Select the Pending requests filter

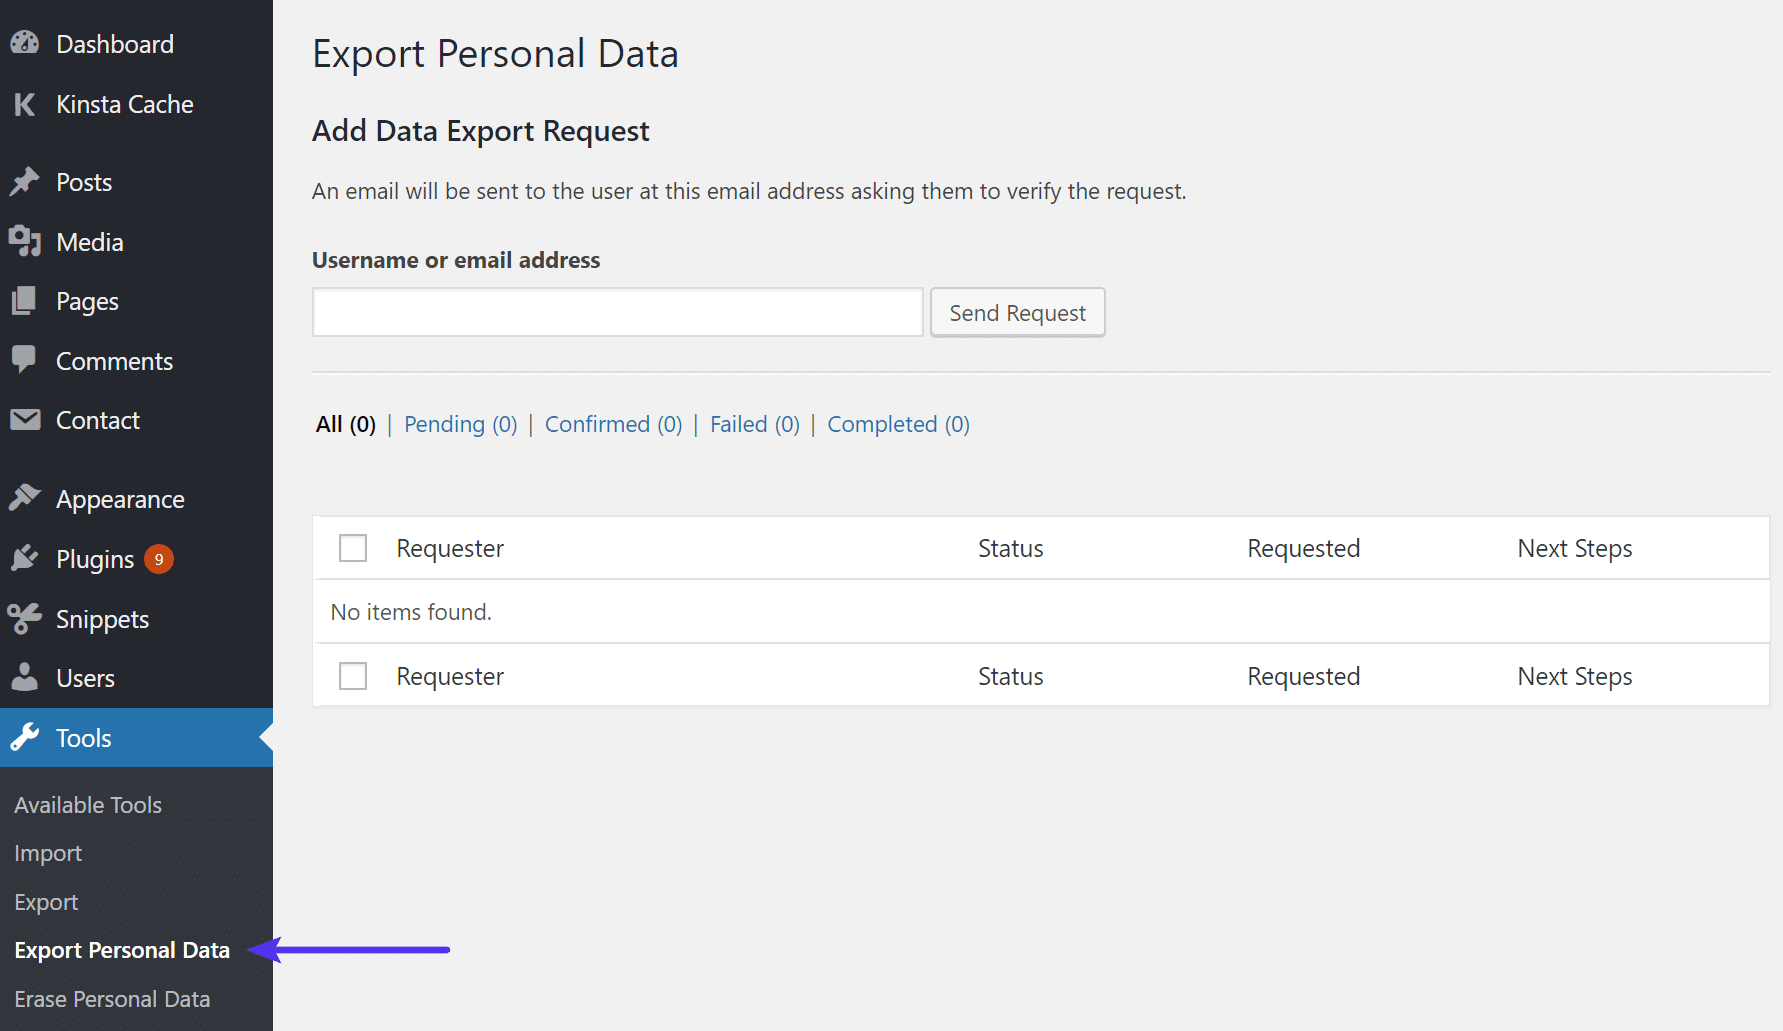(459, 424)
